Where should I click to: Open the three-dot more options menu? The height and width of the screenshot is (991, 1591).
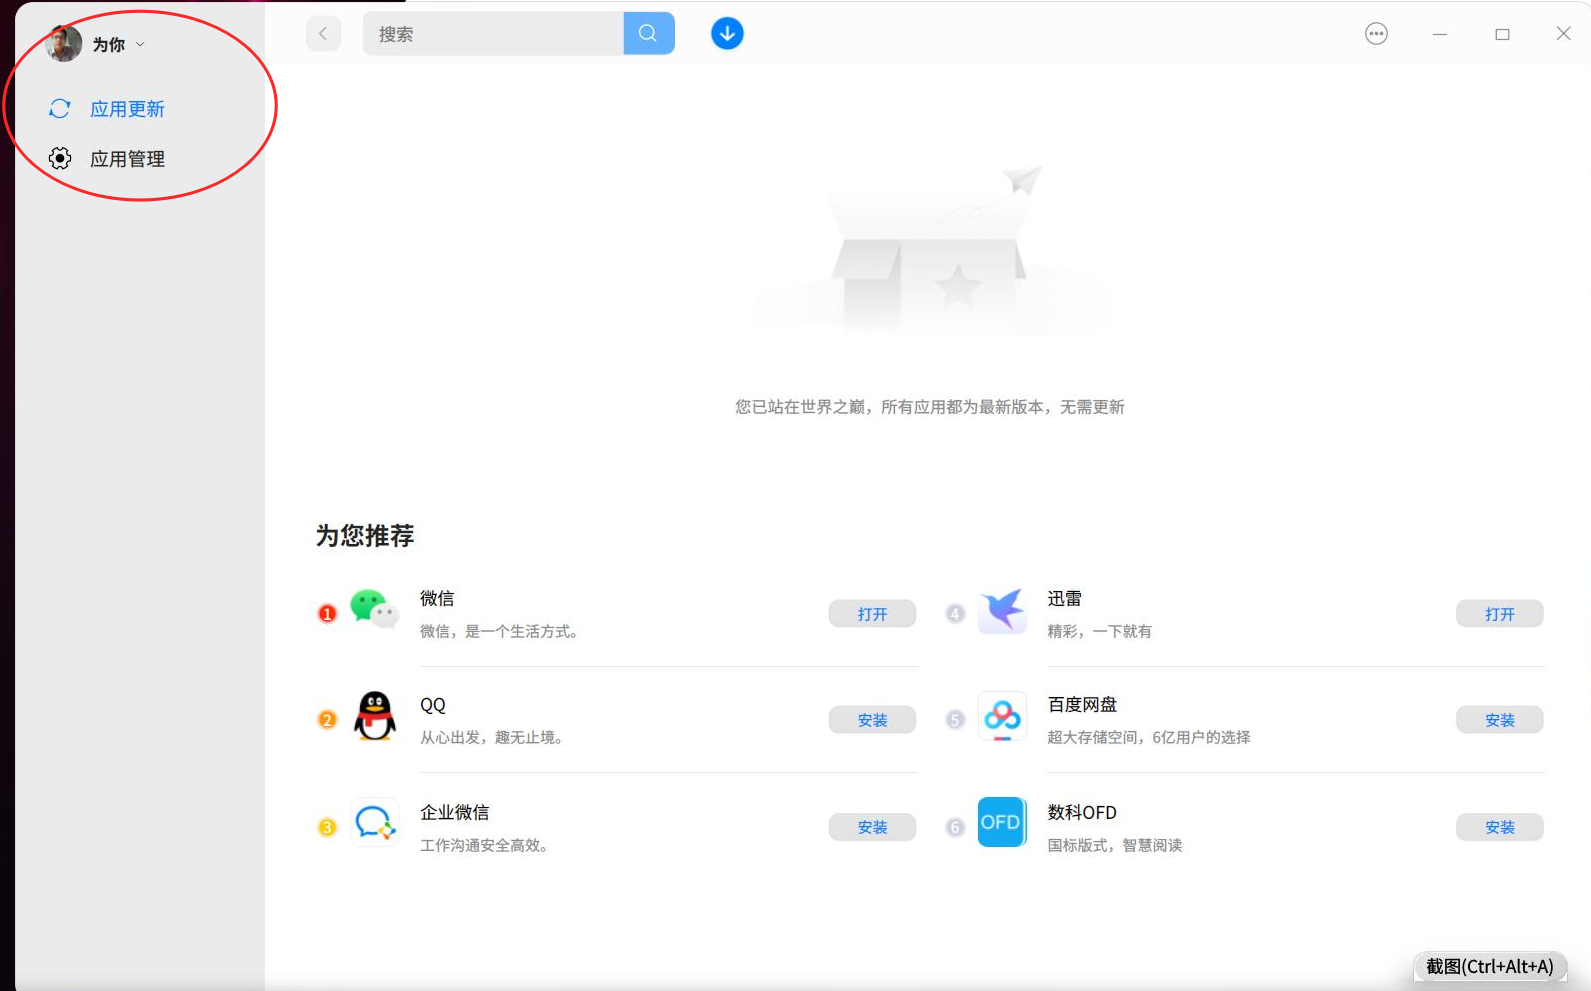coord(1377,34)
